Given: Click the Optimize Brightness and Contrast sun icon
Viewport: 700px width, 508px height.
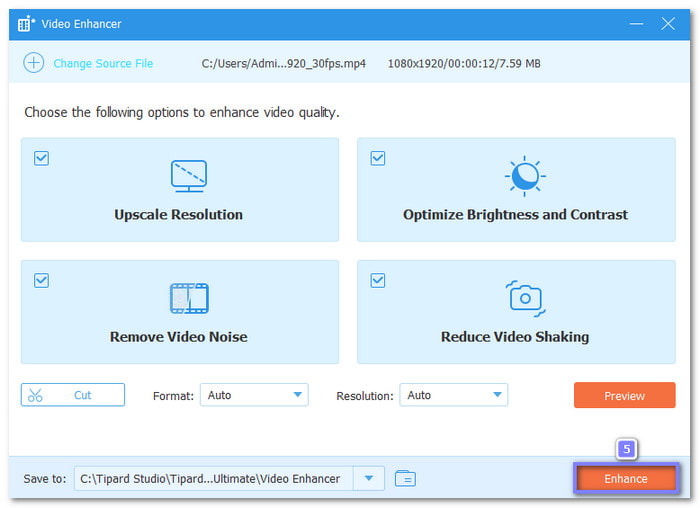Looking at the screenshot, I should [x=522, y=176].
